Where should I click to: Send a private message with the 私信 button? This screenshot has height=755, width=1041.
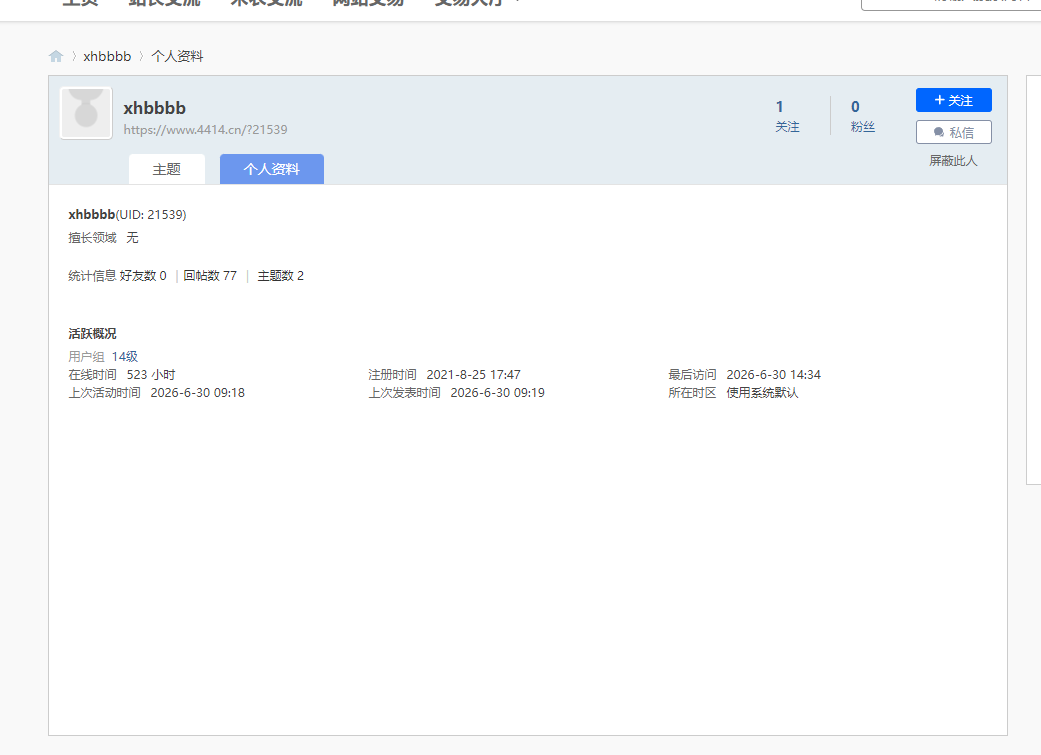click(x=953, y=132)
